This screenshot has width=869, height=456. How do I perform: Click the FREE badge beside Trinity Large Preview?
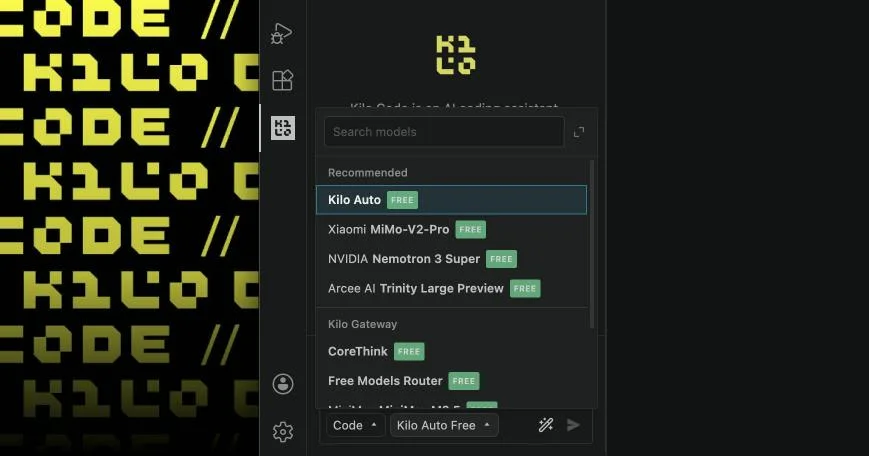click(x=525, y=289)
